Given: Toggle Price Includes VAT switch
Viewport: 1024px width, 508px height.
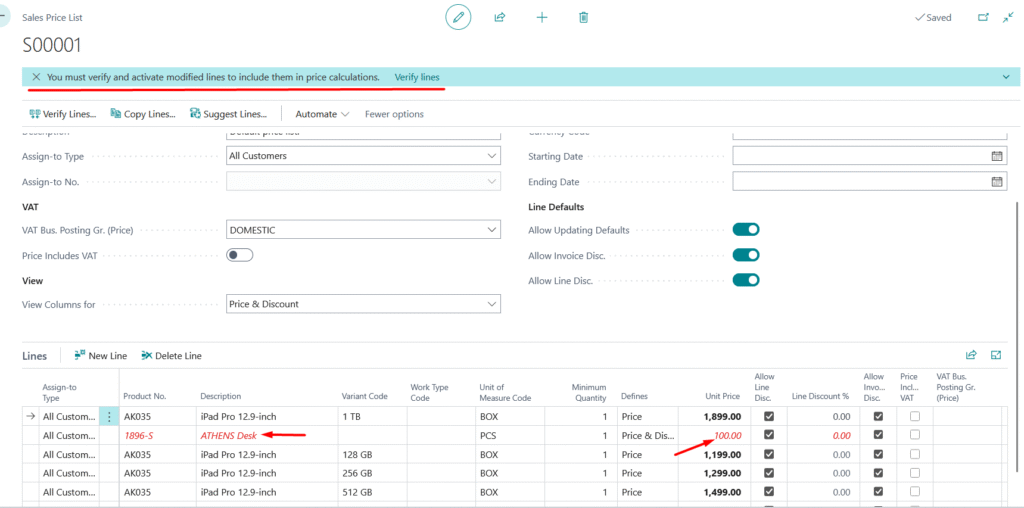Looking at the screenshot, I should click(x=240, y=255).
